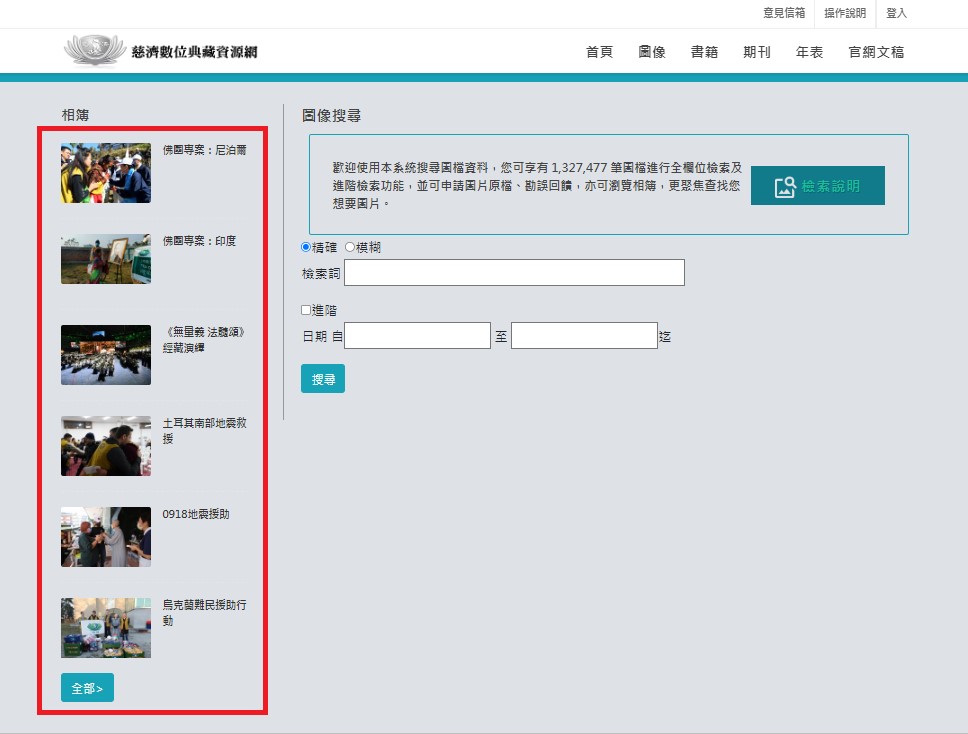Open the 年表 chronology menu item
Viewport: 968px width, 734px height.
coord(809,52)
